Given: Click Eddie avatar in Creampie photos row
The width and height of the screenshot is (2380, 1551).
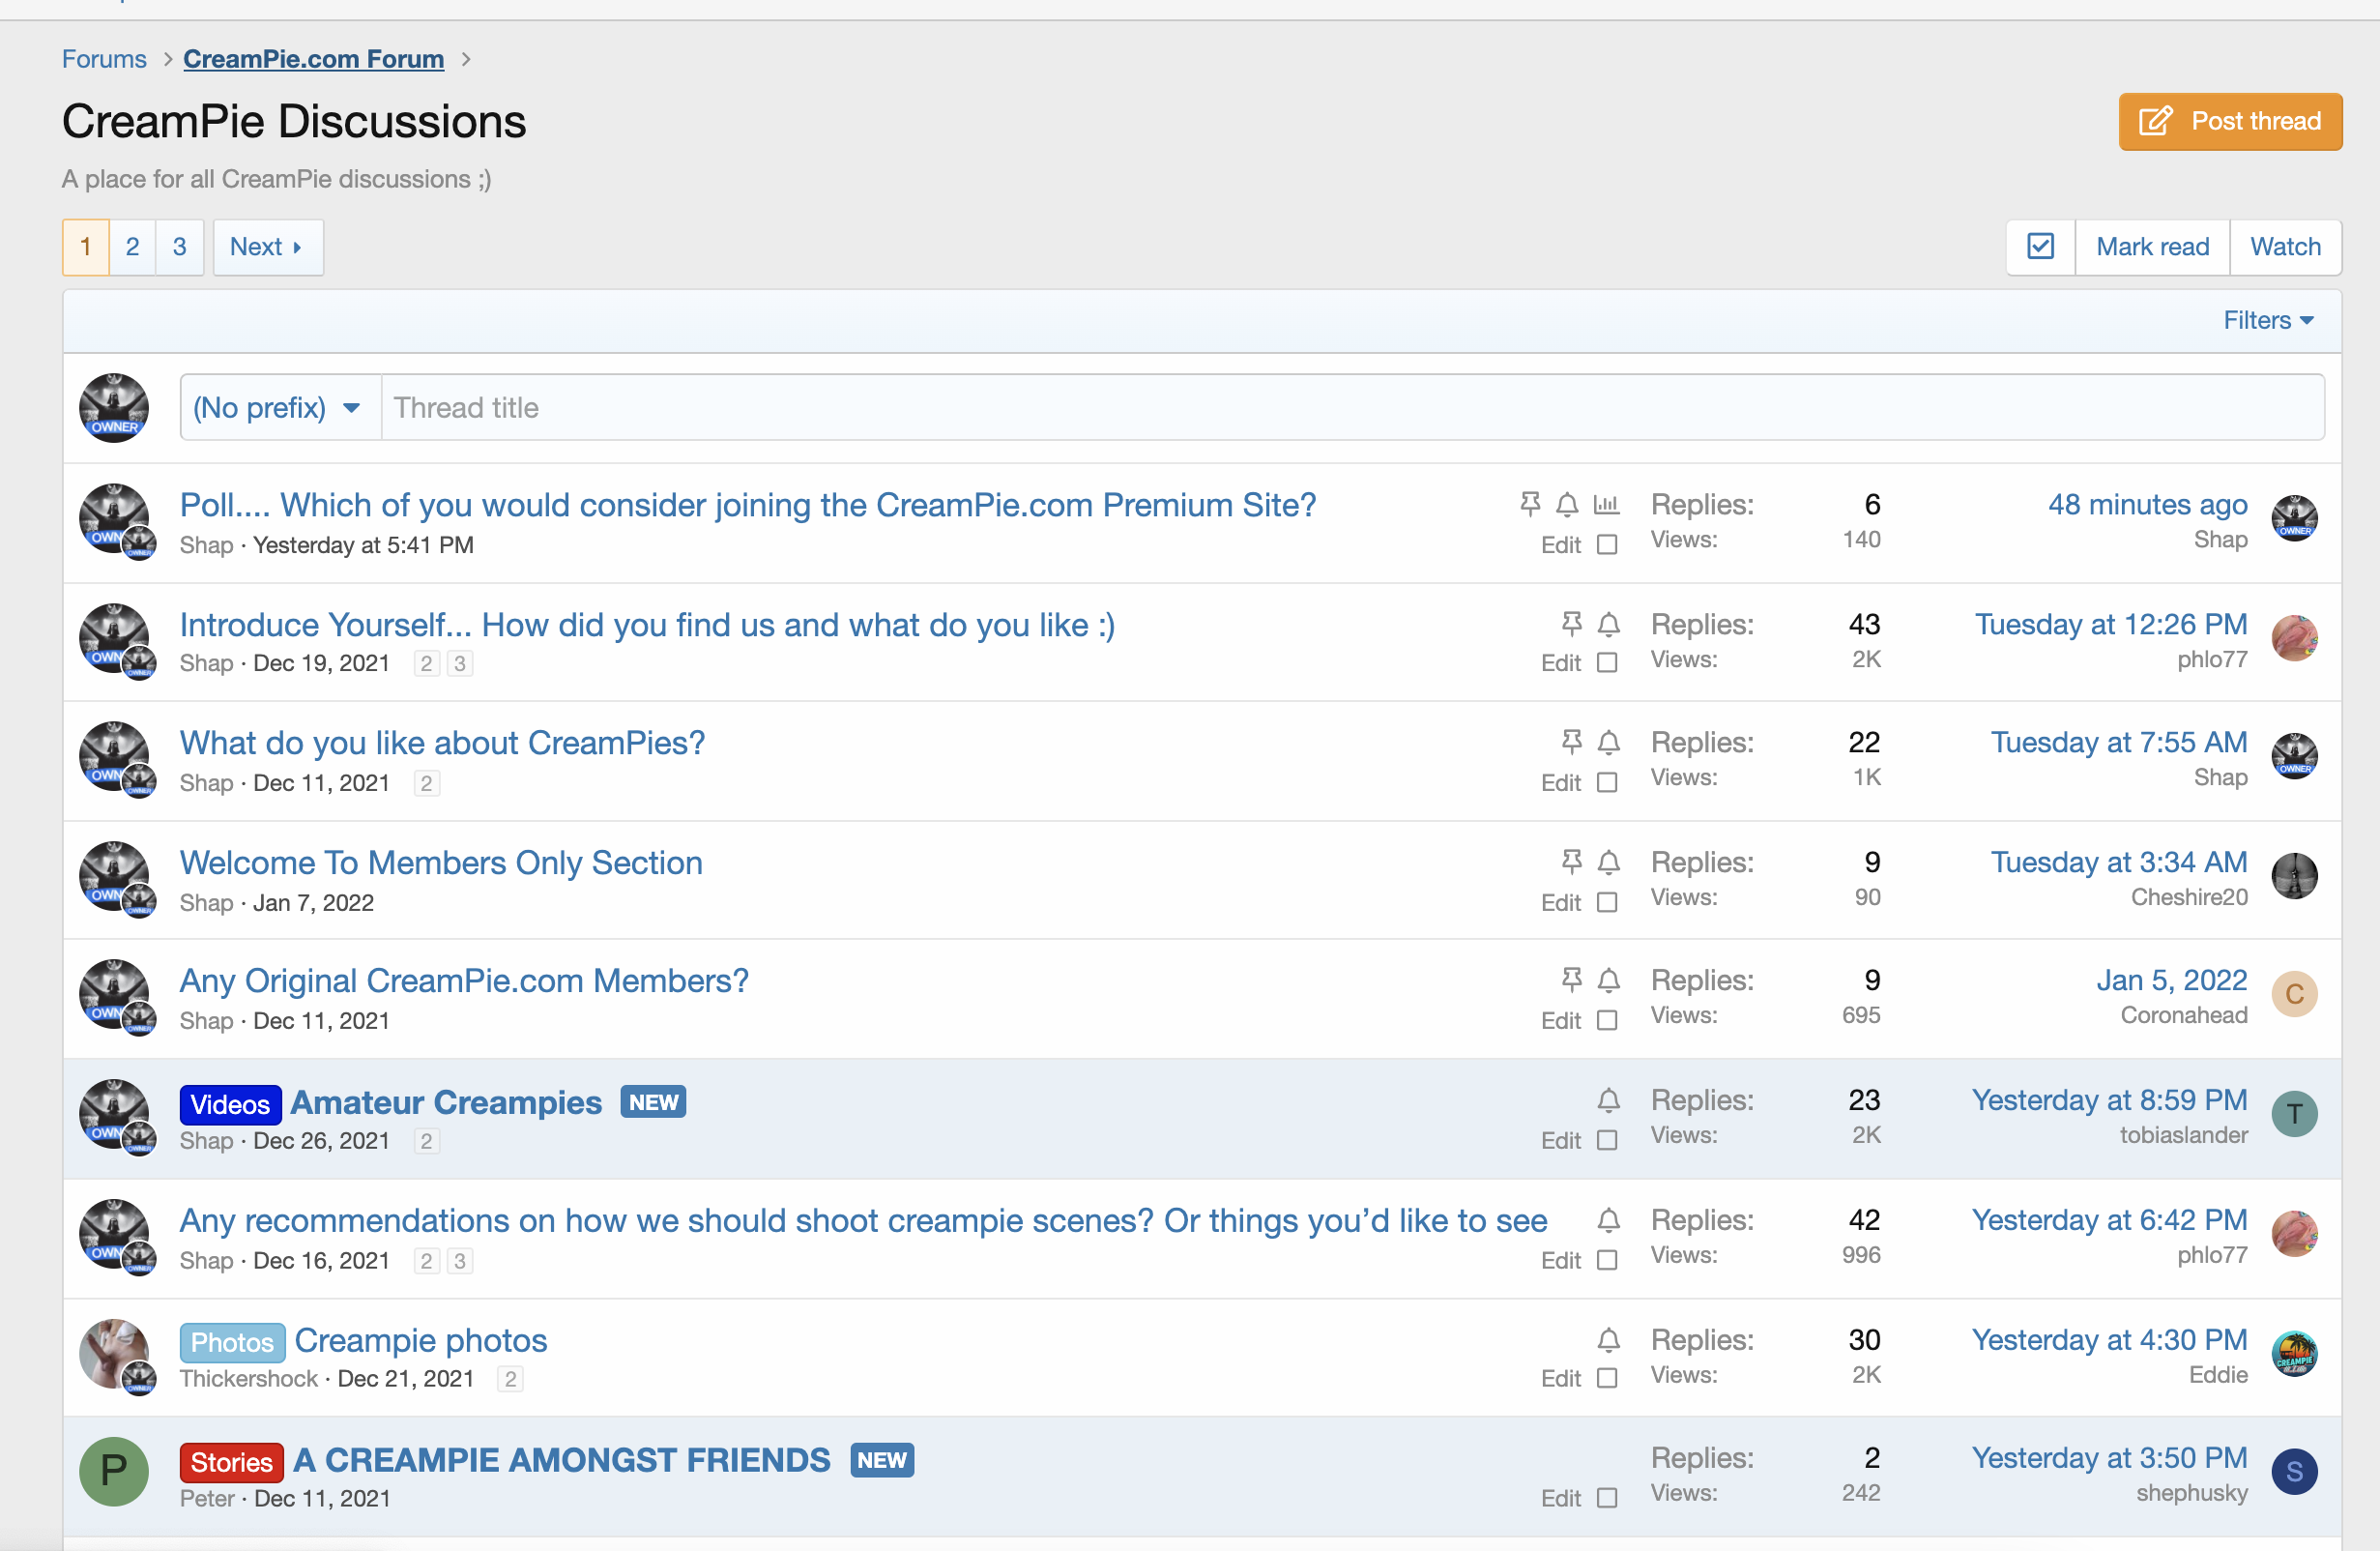Looking at the screenshot, I should [x=2294, y=1354].
